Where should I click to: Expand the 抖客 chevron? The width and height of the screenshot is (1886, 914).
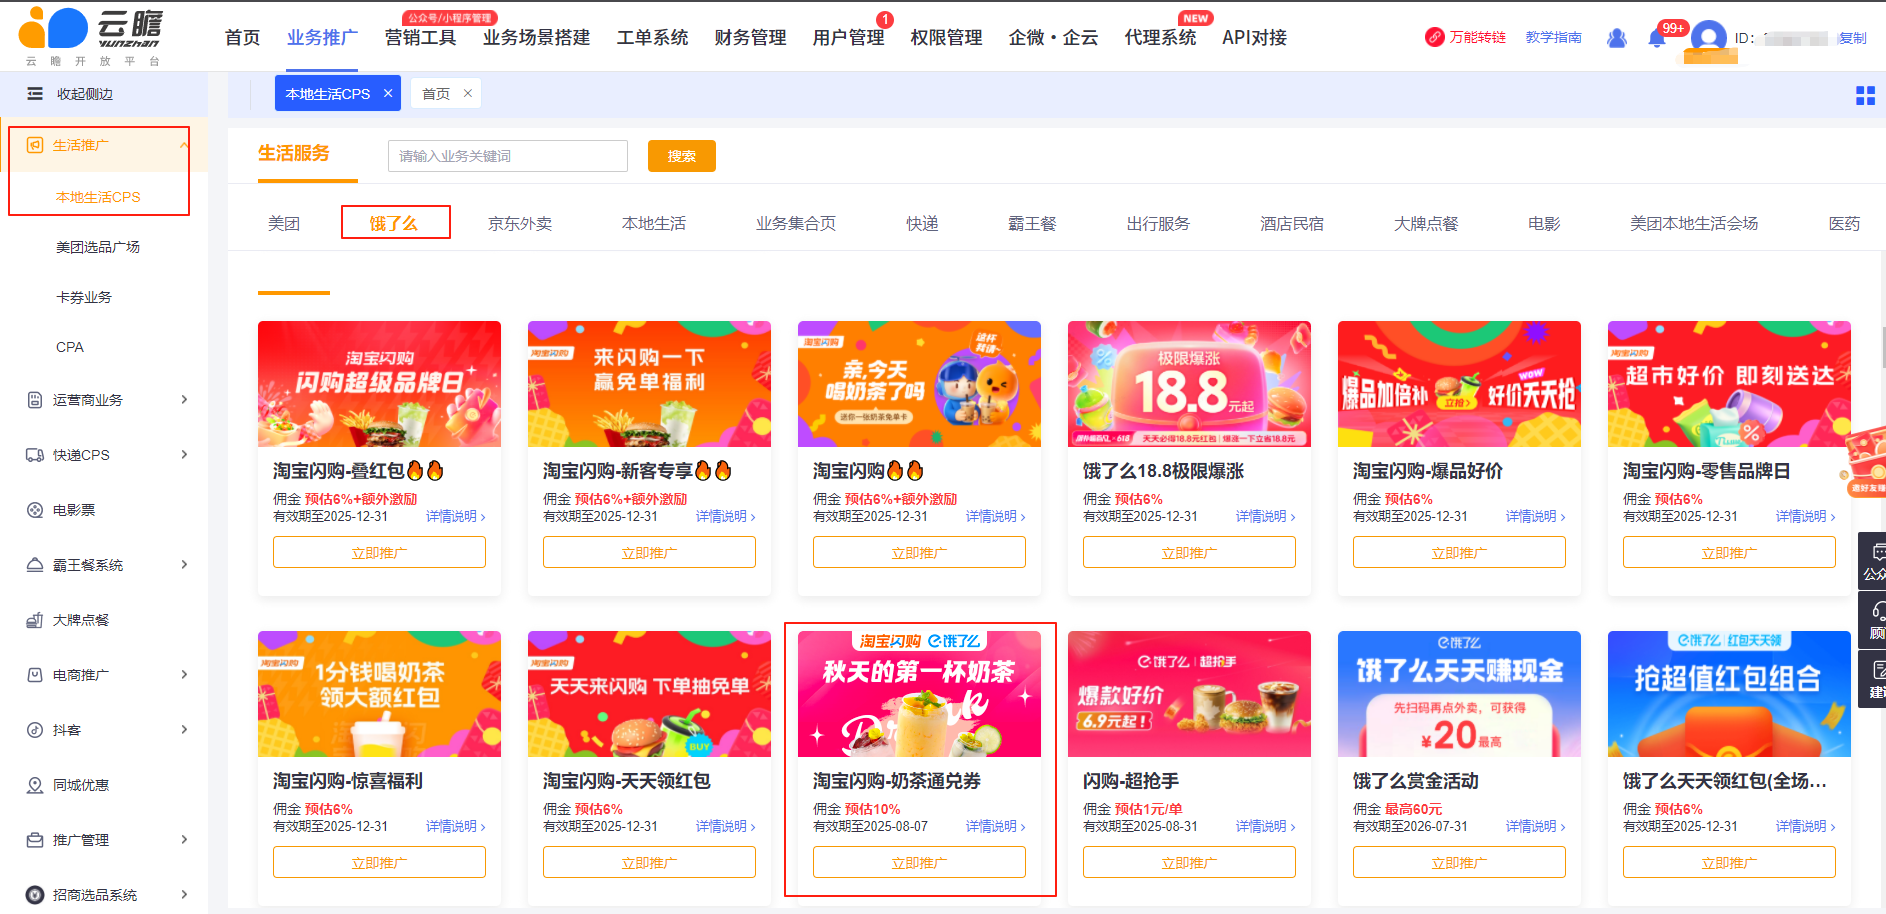[x=184, y=730]
